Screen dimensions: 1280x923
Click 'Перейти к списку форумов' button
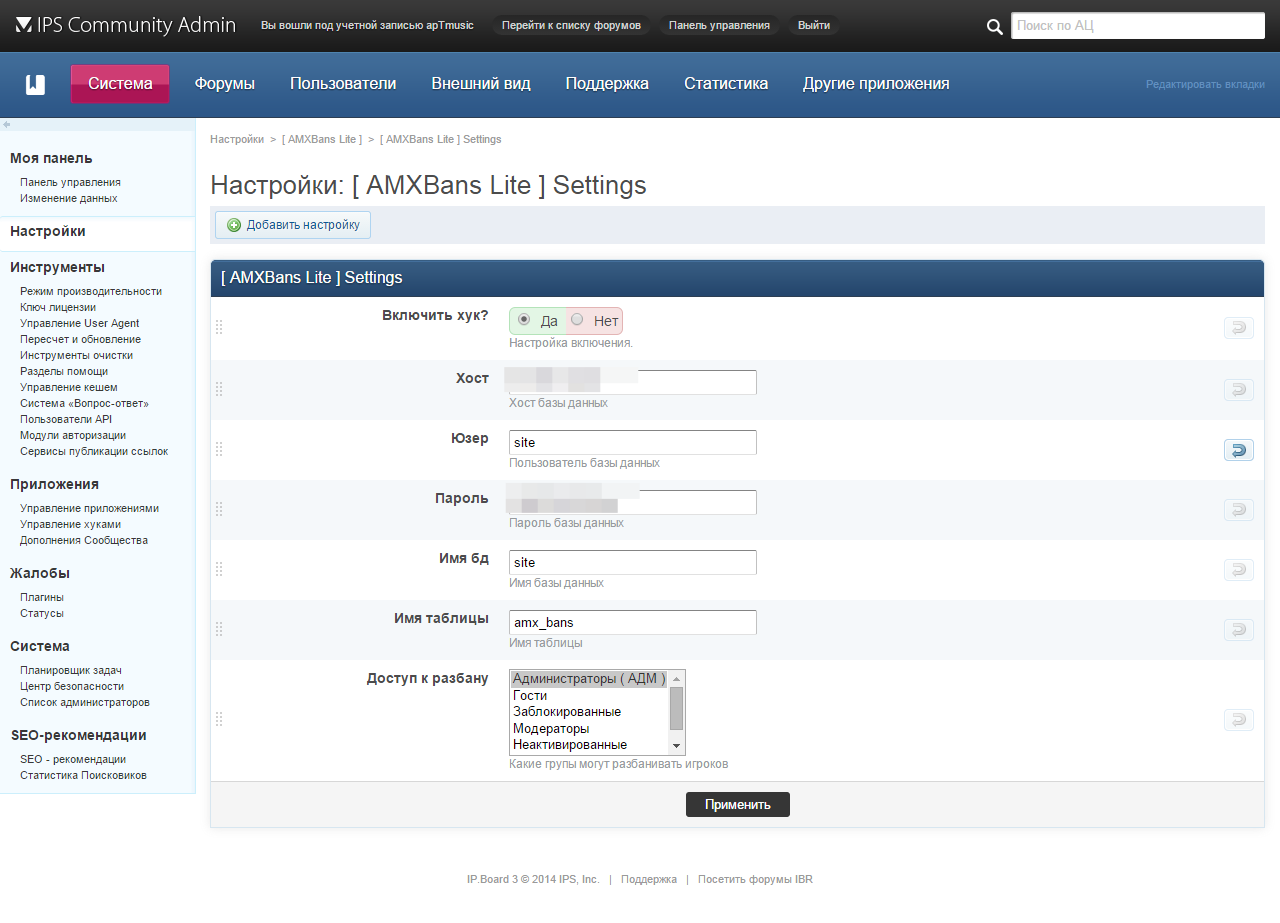(571, 25)
